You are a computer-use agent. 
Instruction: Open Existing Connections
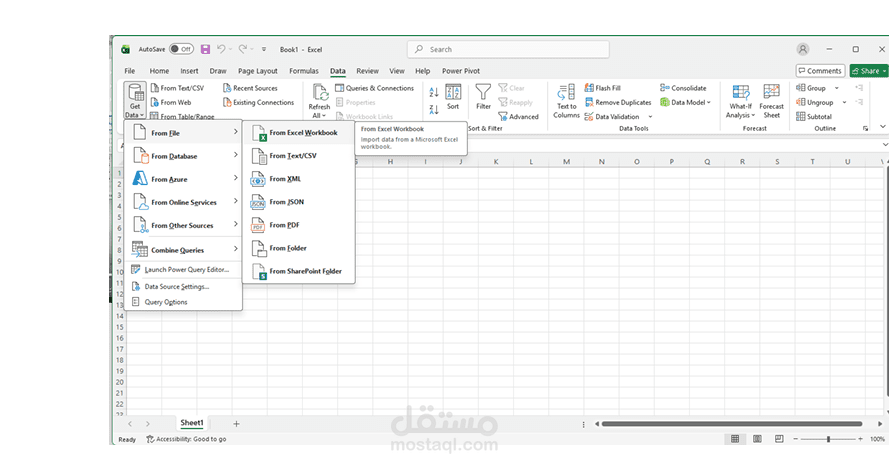(x=259, y=103)
